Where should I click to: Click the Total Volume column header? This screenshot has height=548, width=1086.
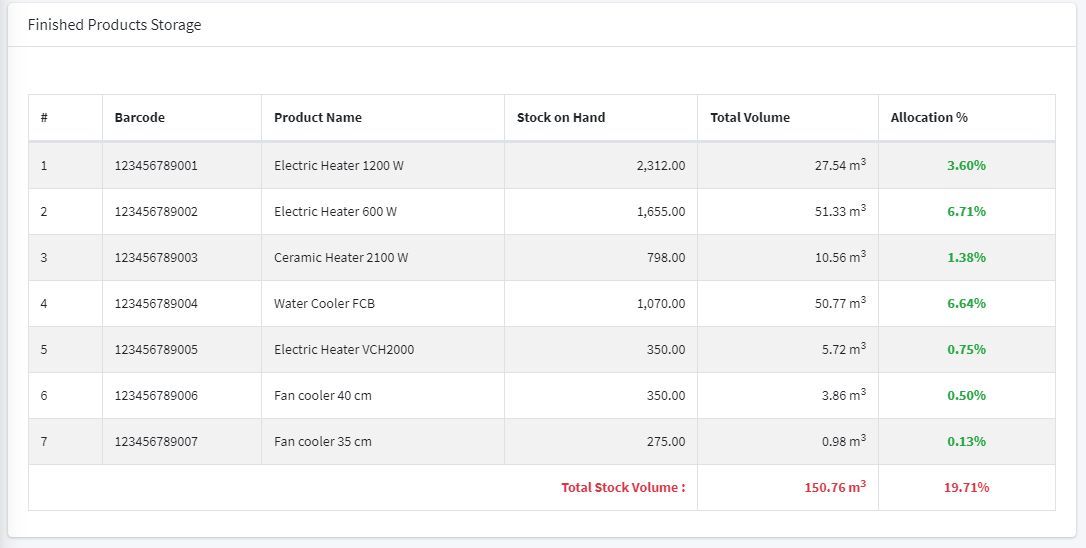tap(750, 118)
